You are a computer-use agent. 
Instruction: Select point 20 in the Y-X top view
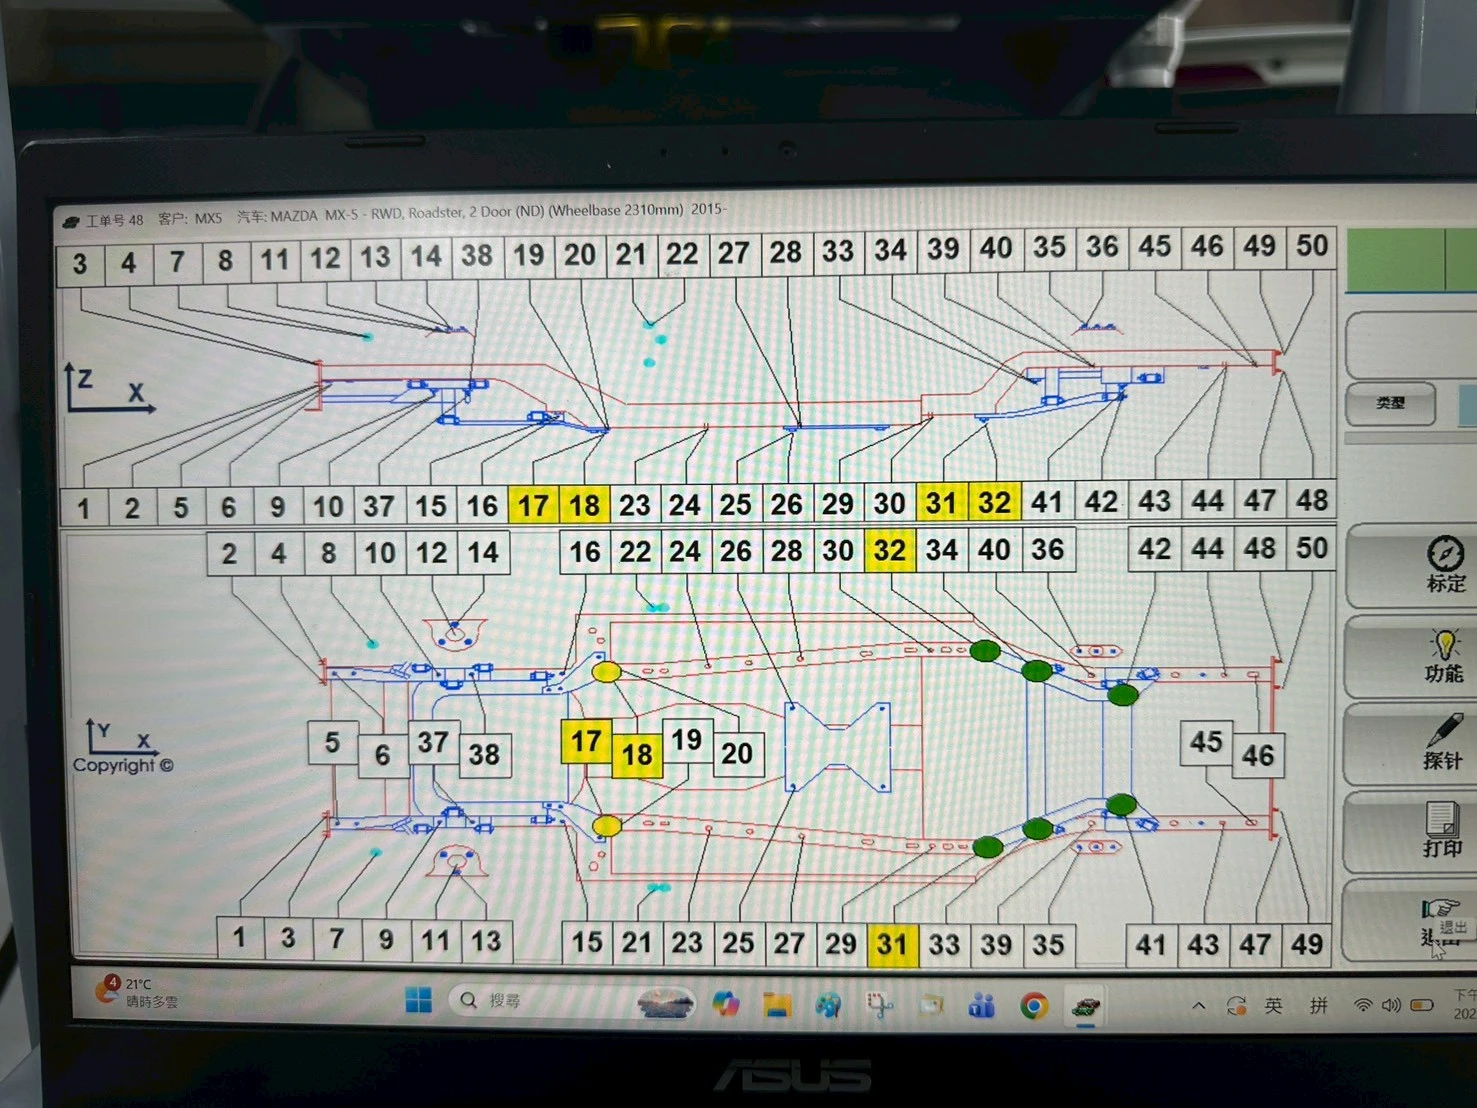(738, 753)
